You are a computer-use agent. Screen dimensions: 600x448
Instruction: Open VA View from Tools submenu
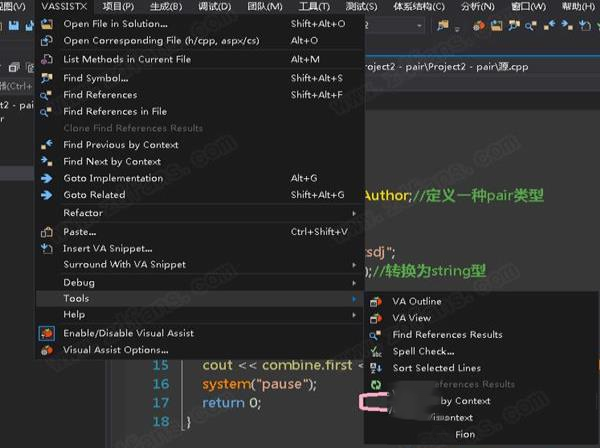click(x=412, y=318)
